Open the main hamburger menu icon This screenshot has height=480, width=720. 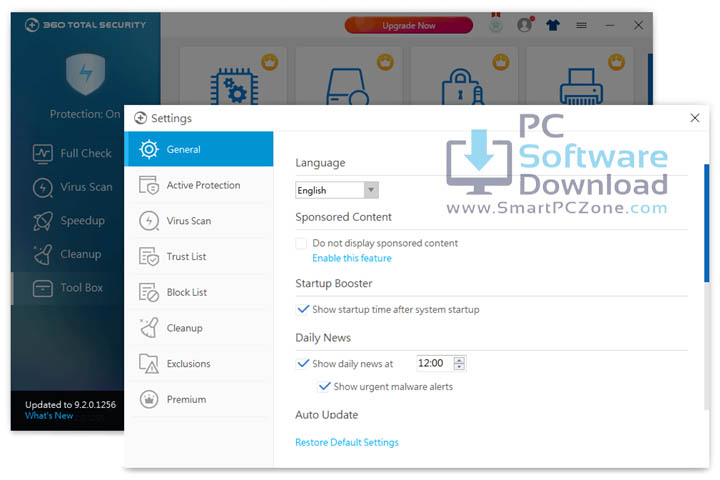581,25
